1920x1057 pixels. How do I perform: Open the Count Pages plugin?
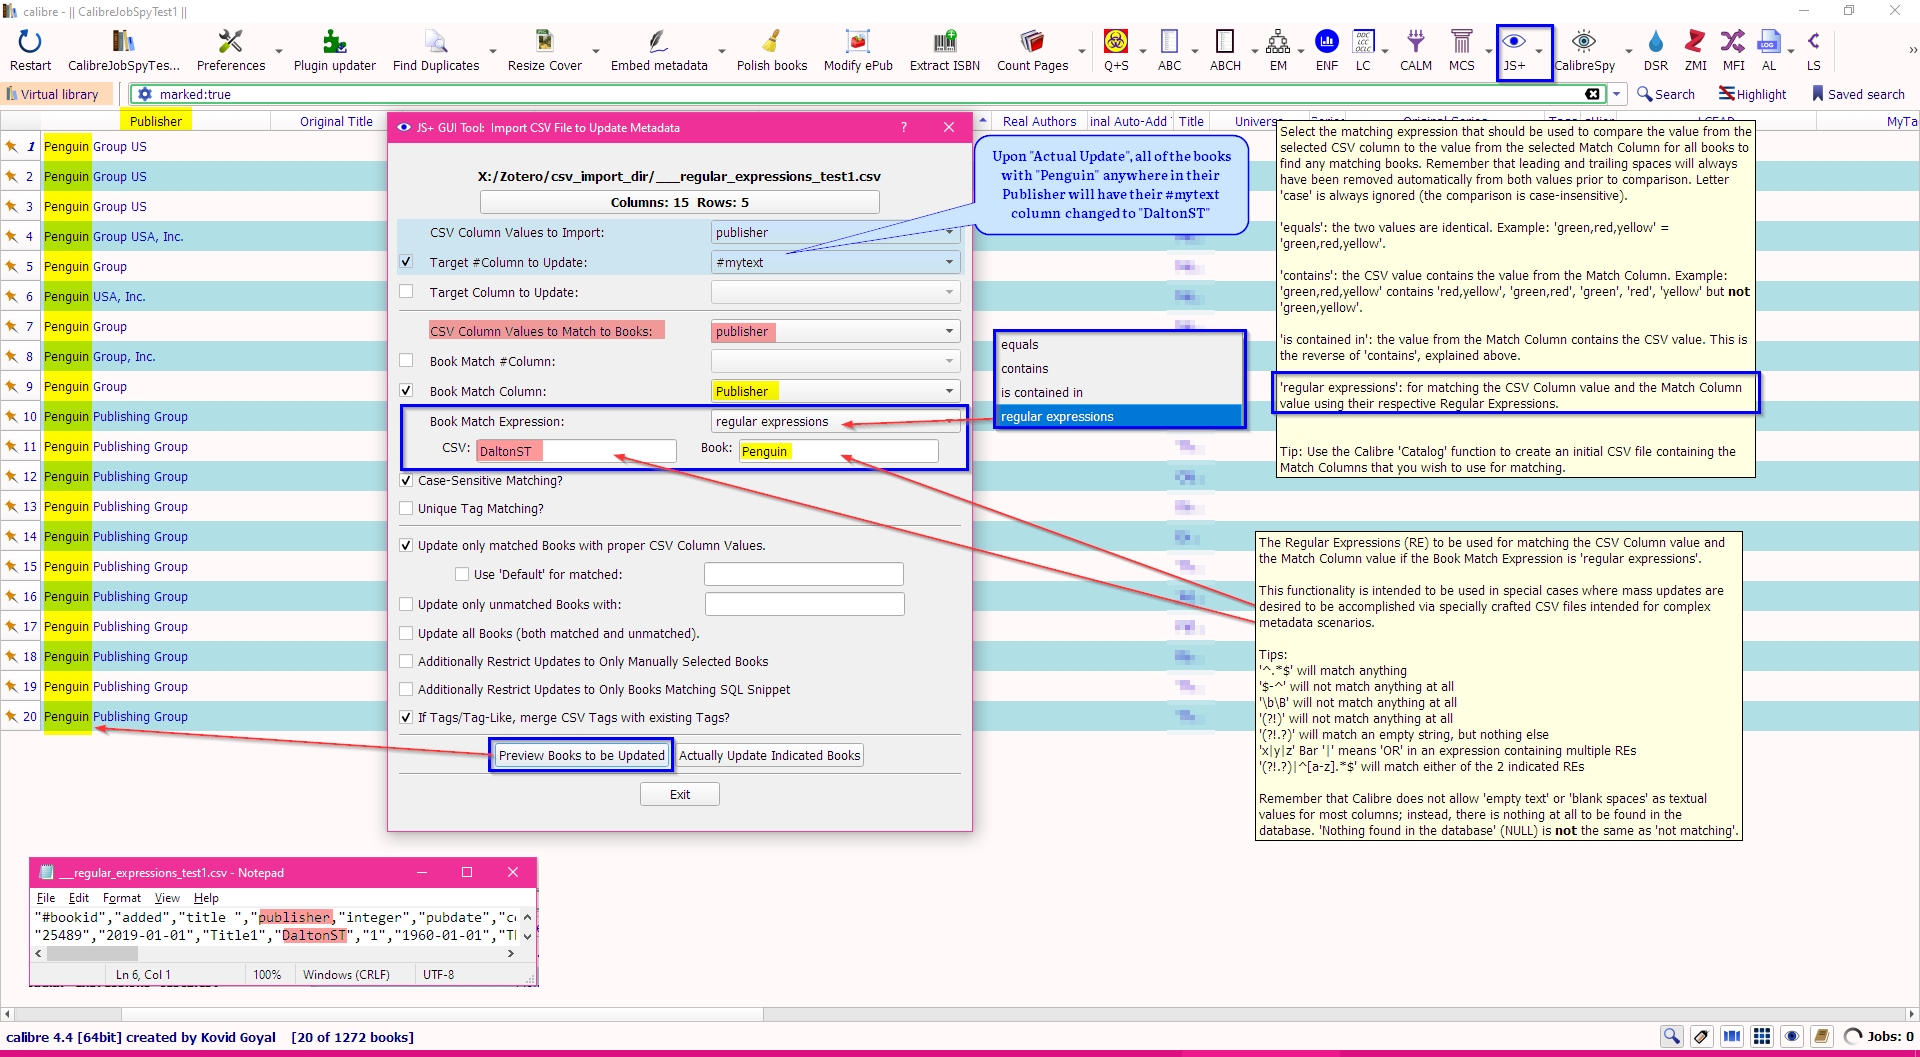(x=1032, y=51)
